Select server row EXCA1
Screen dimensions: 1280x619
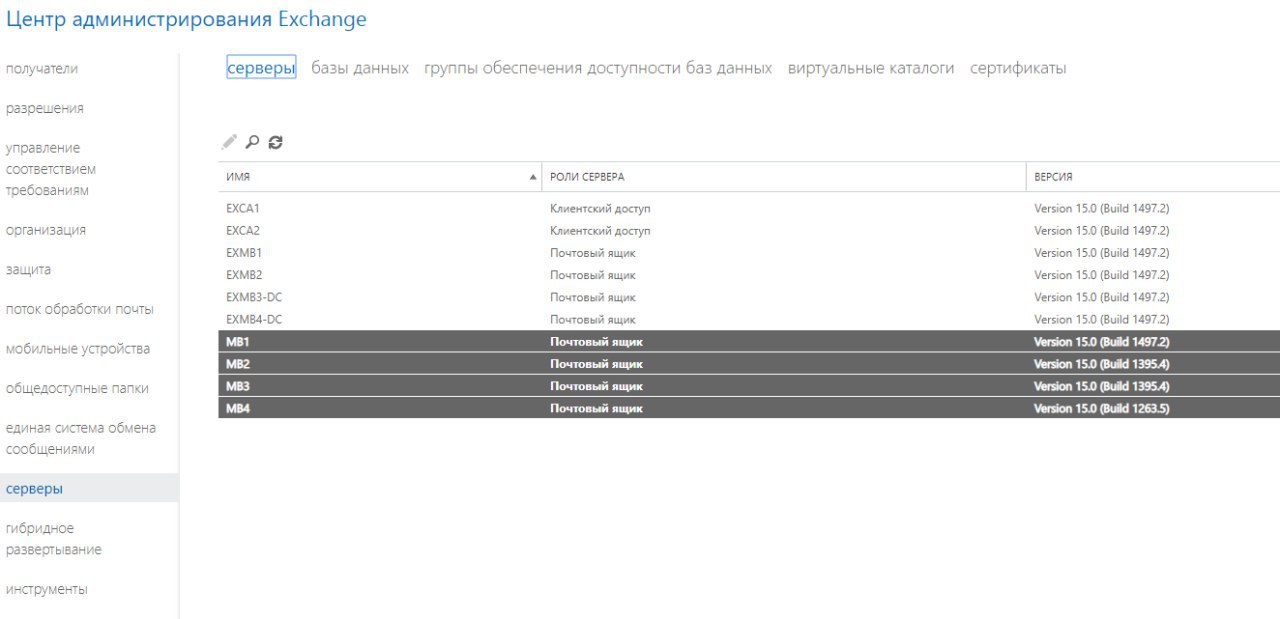click(749, 209)
